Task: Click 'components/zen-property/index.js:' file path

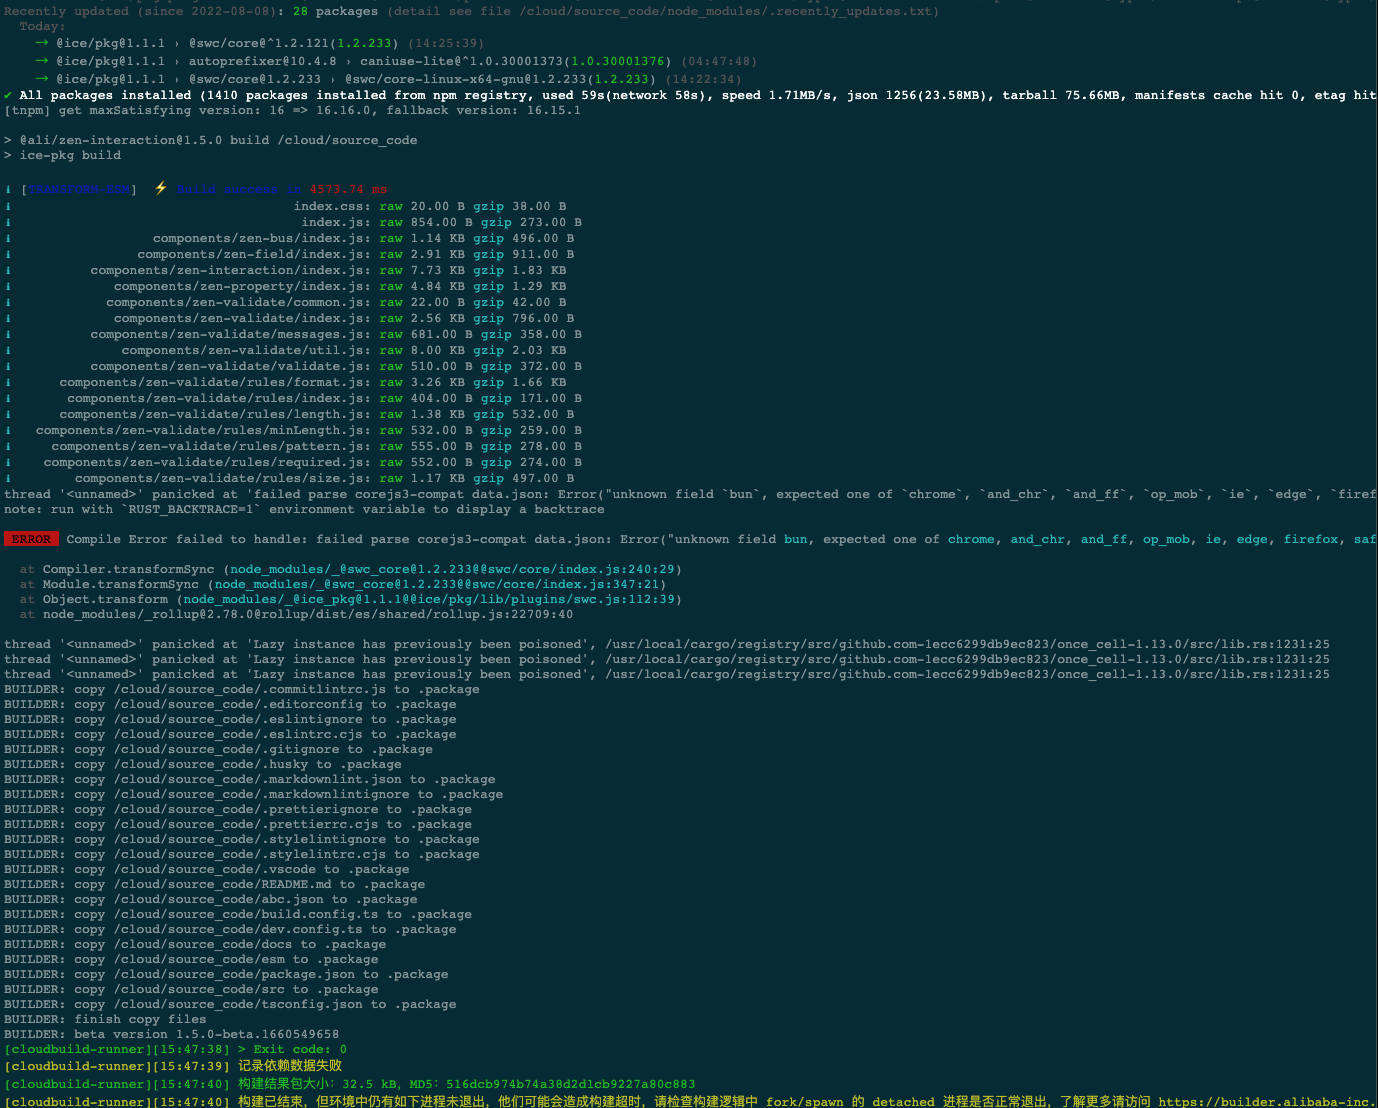Action: [x=243, y=286]
